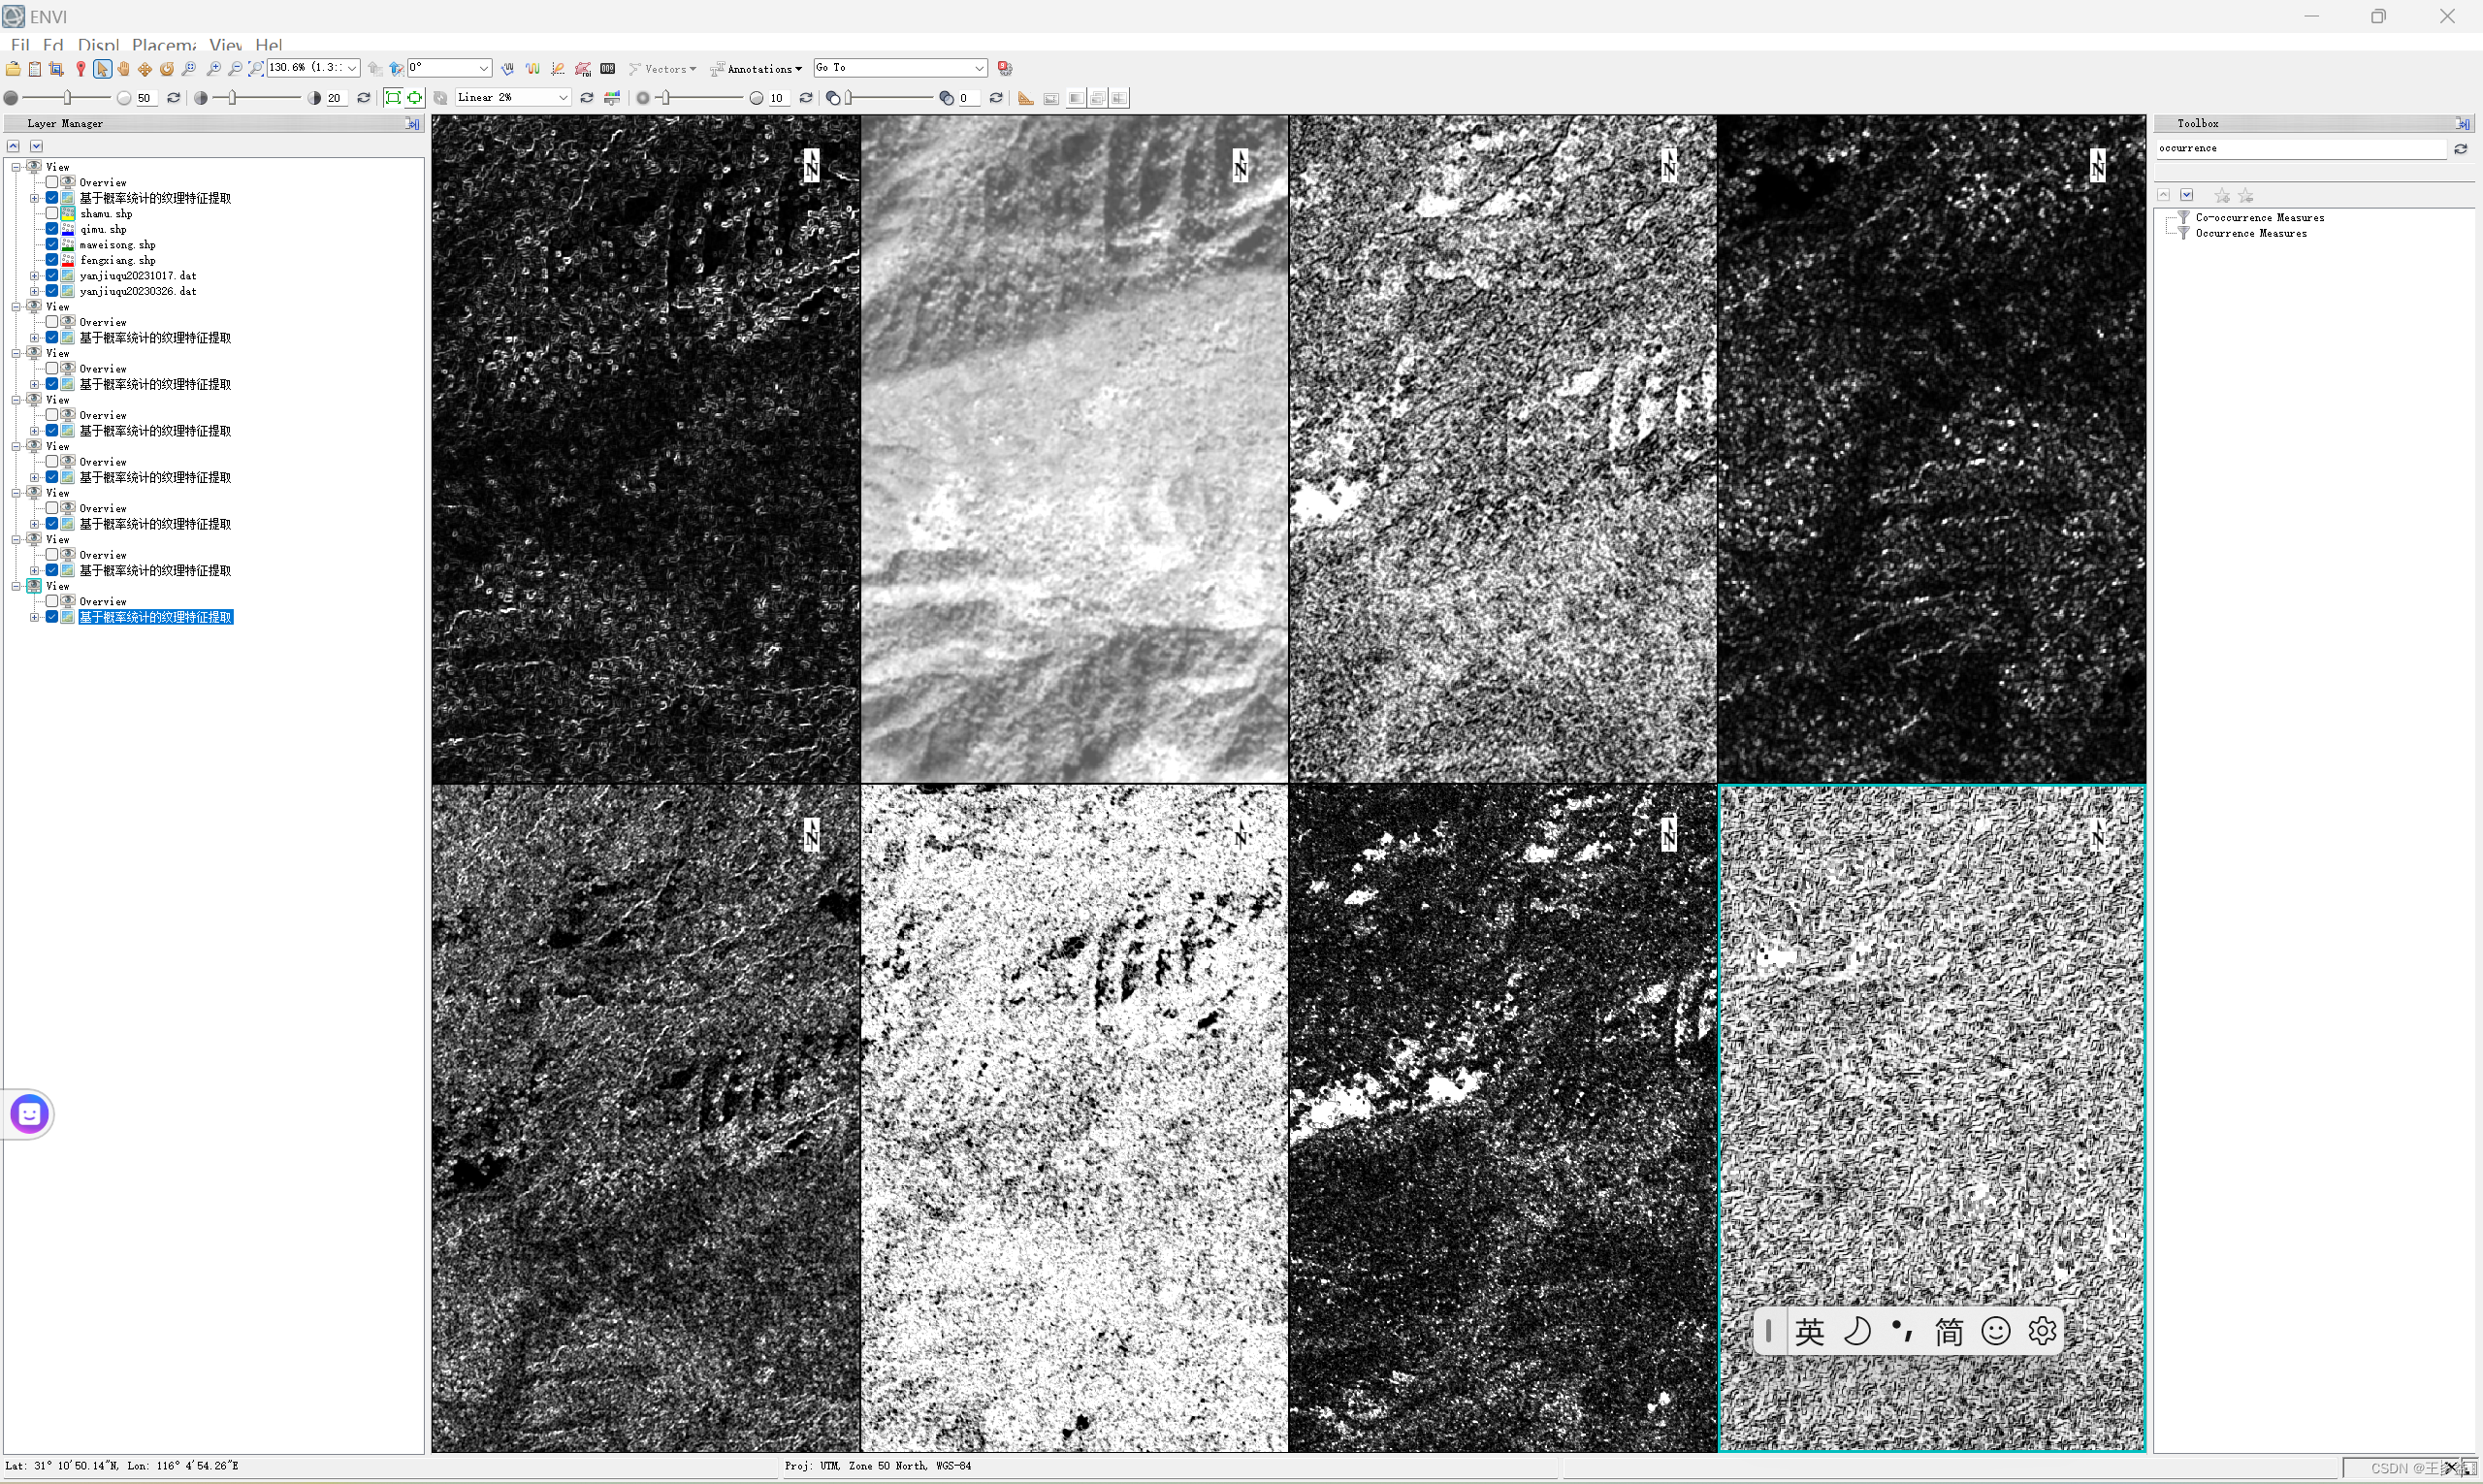Viewport: 2483px width, 1484px height.
Task: Collapse the first View tree node
Action: tap(16, 167)
